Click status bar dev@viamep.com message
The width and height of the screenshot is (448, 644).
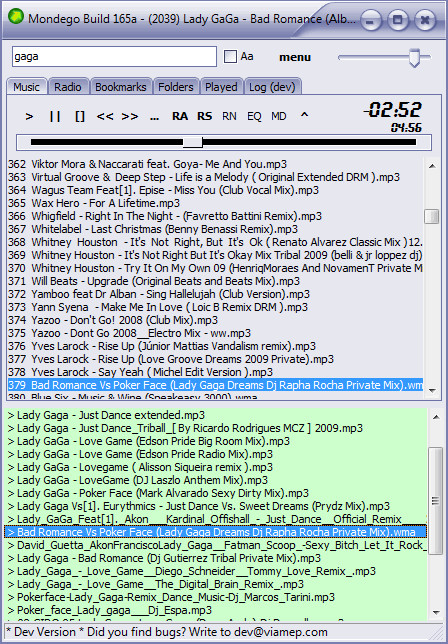pos(166,632)
